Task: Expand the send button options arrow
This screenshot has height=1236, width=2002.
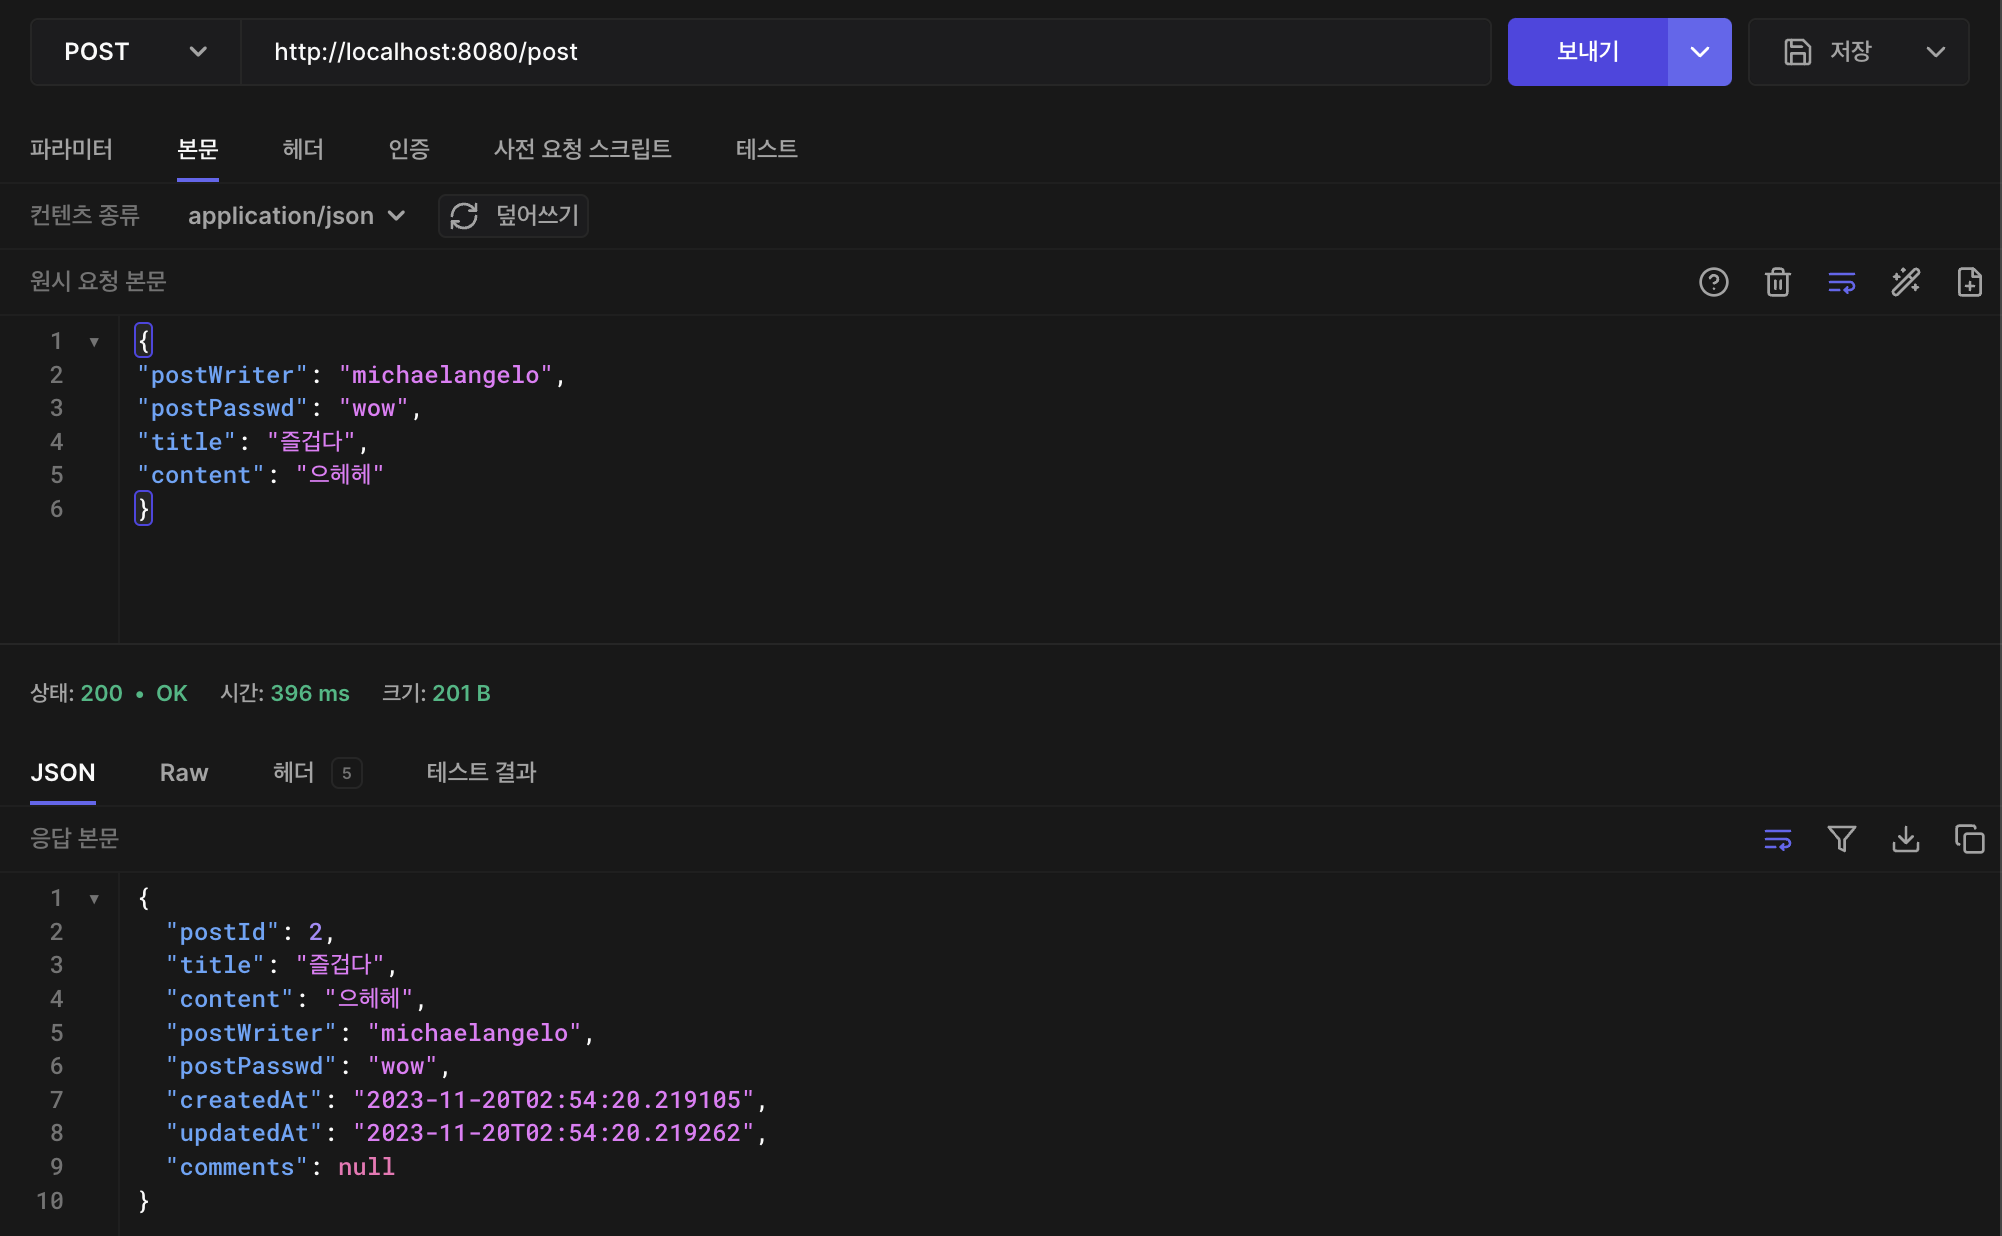Action: (1699, 52)
